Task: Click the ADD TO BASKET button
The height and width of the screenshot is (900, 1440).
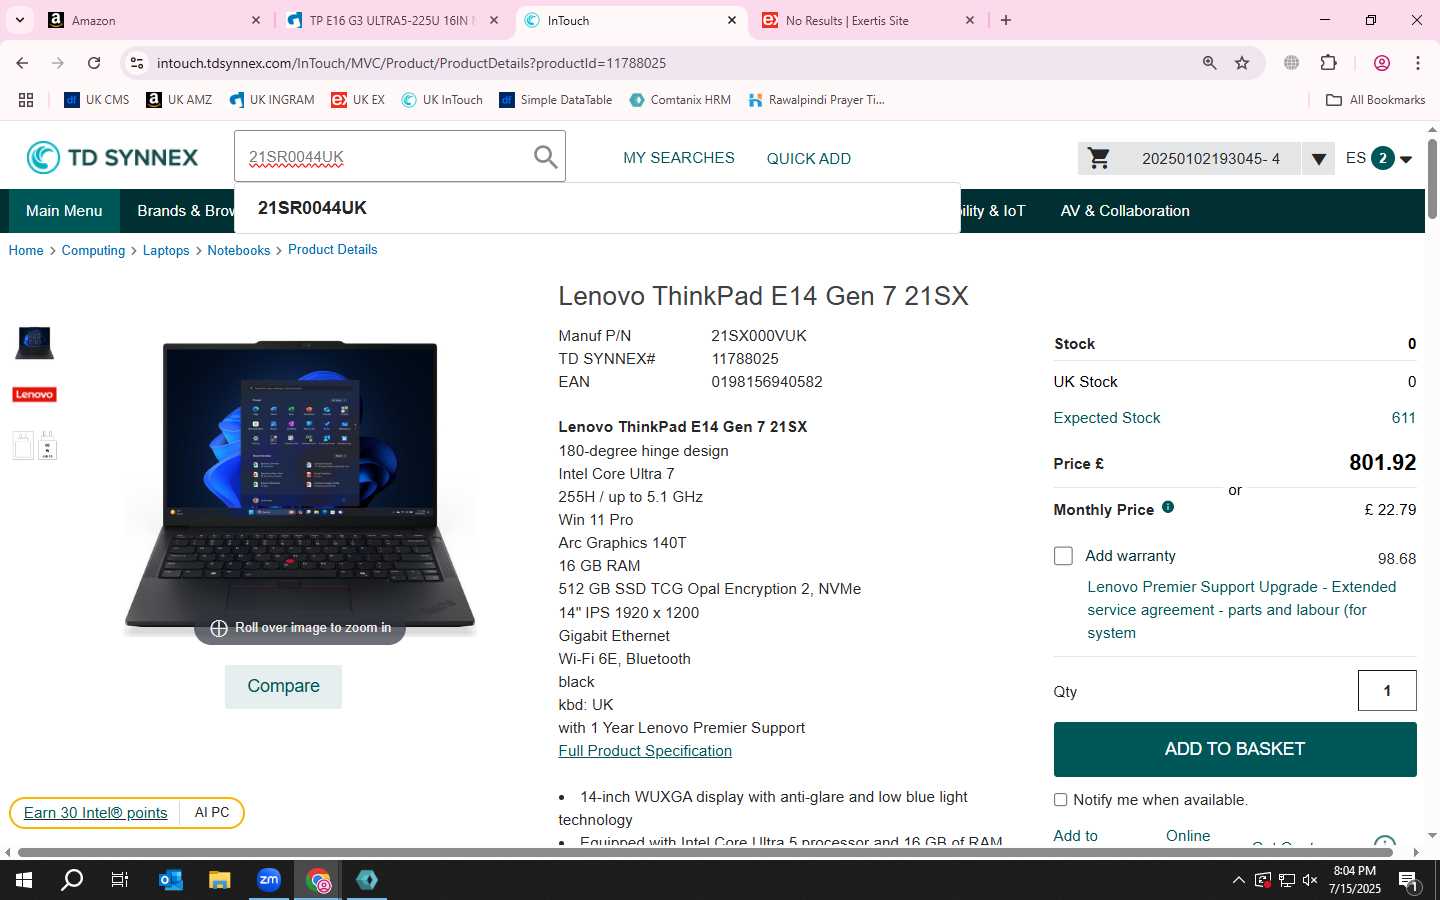Action: pos(1235,749)
